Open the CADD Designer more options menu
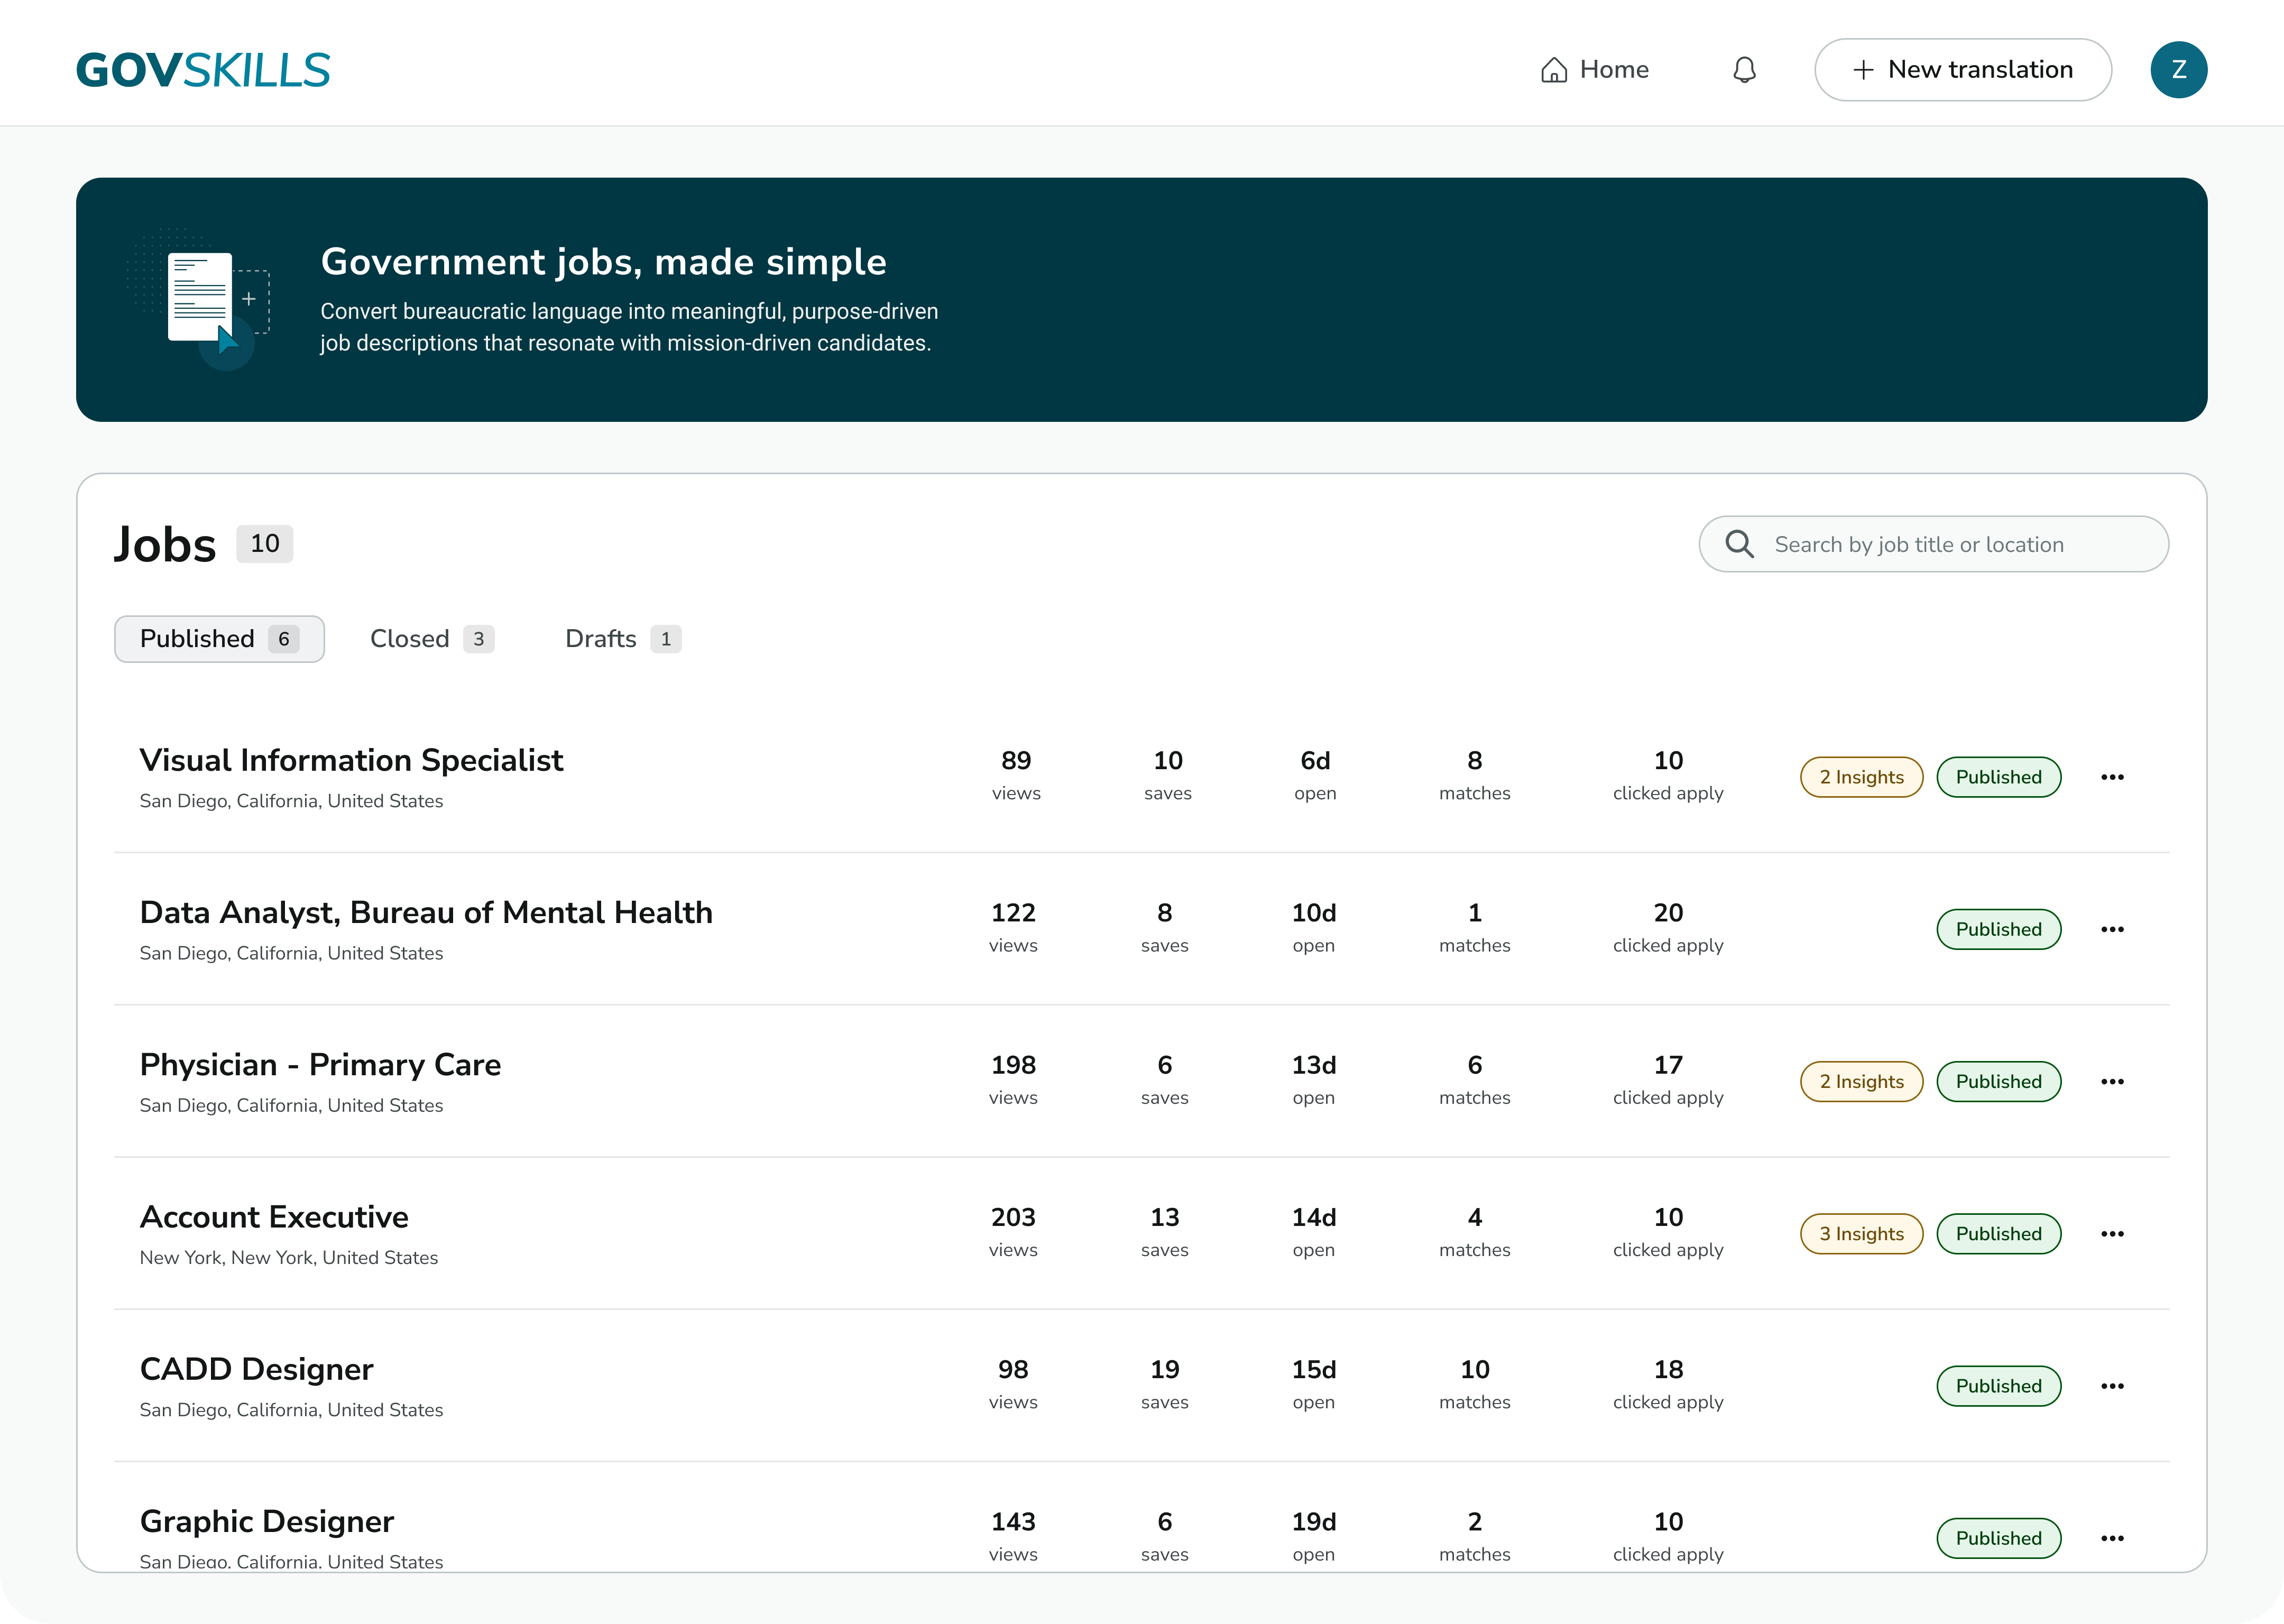 2112,1386
